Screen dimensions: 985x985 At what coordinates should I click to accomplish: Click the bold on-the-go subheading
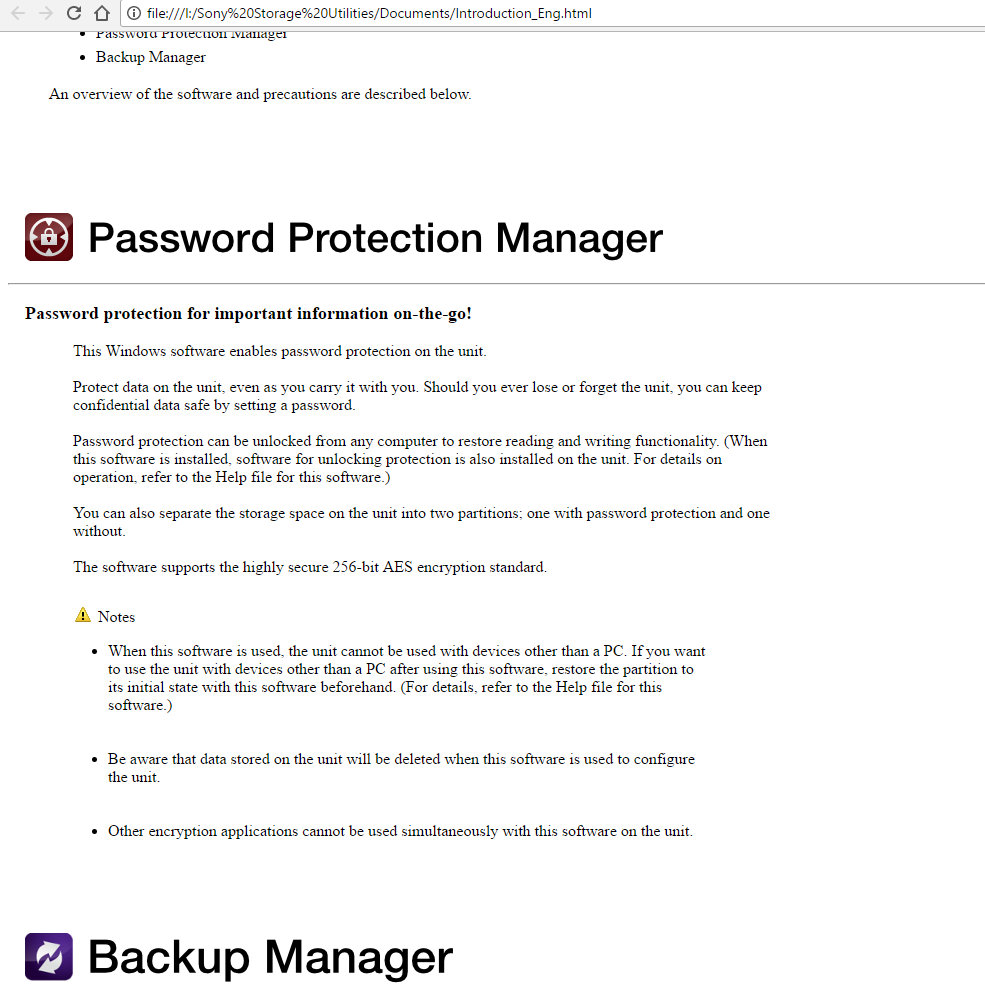[x=248, y=313]
